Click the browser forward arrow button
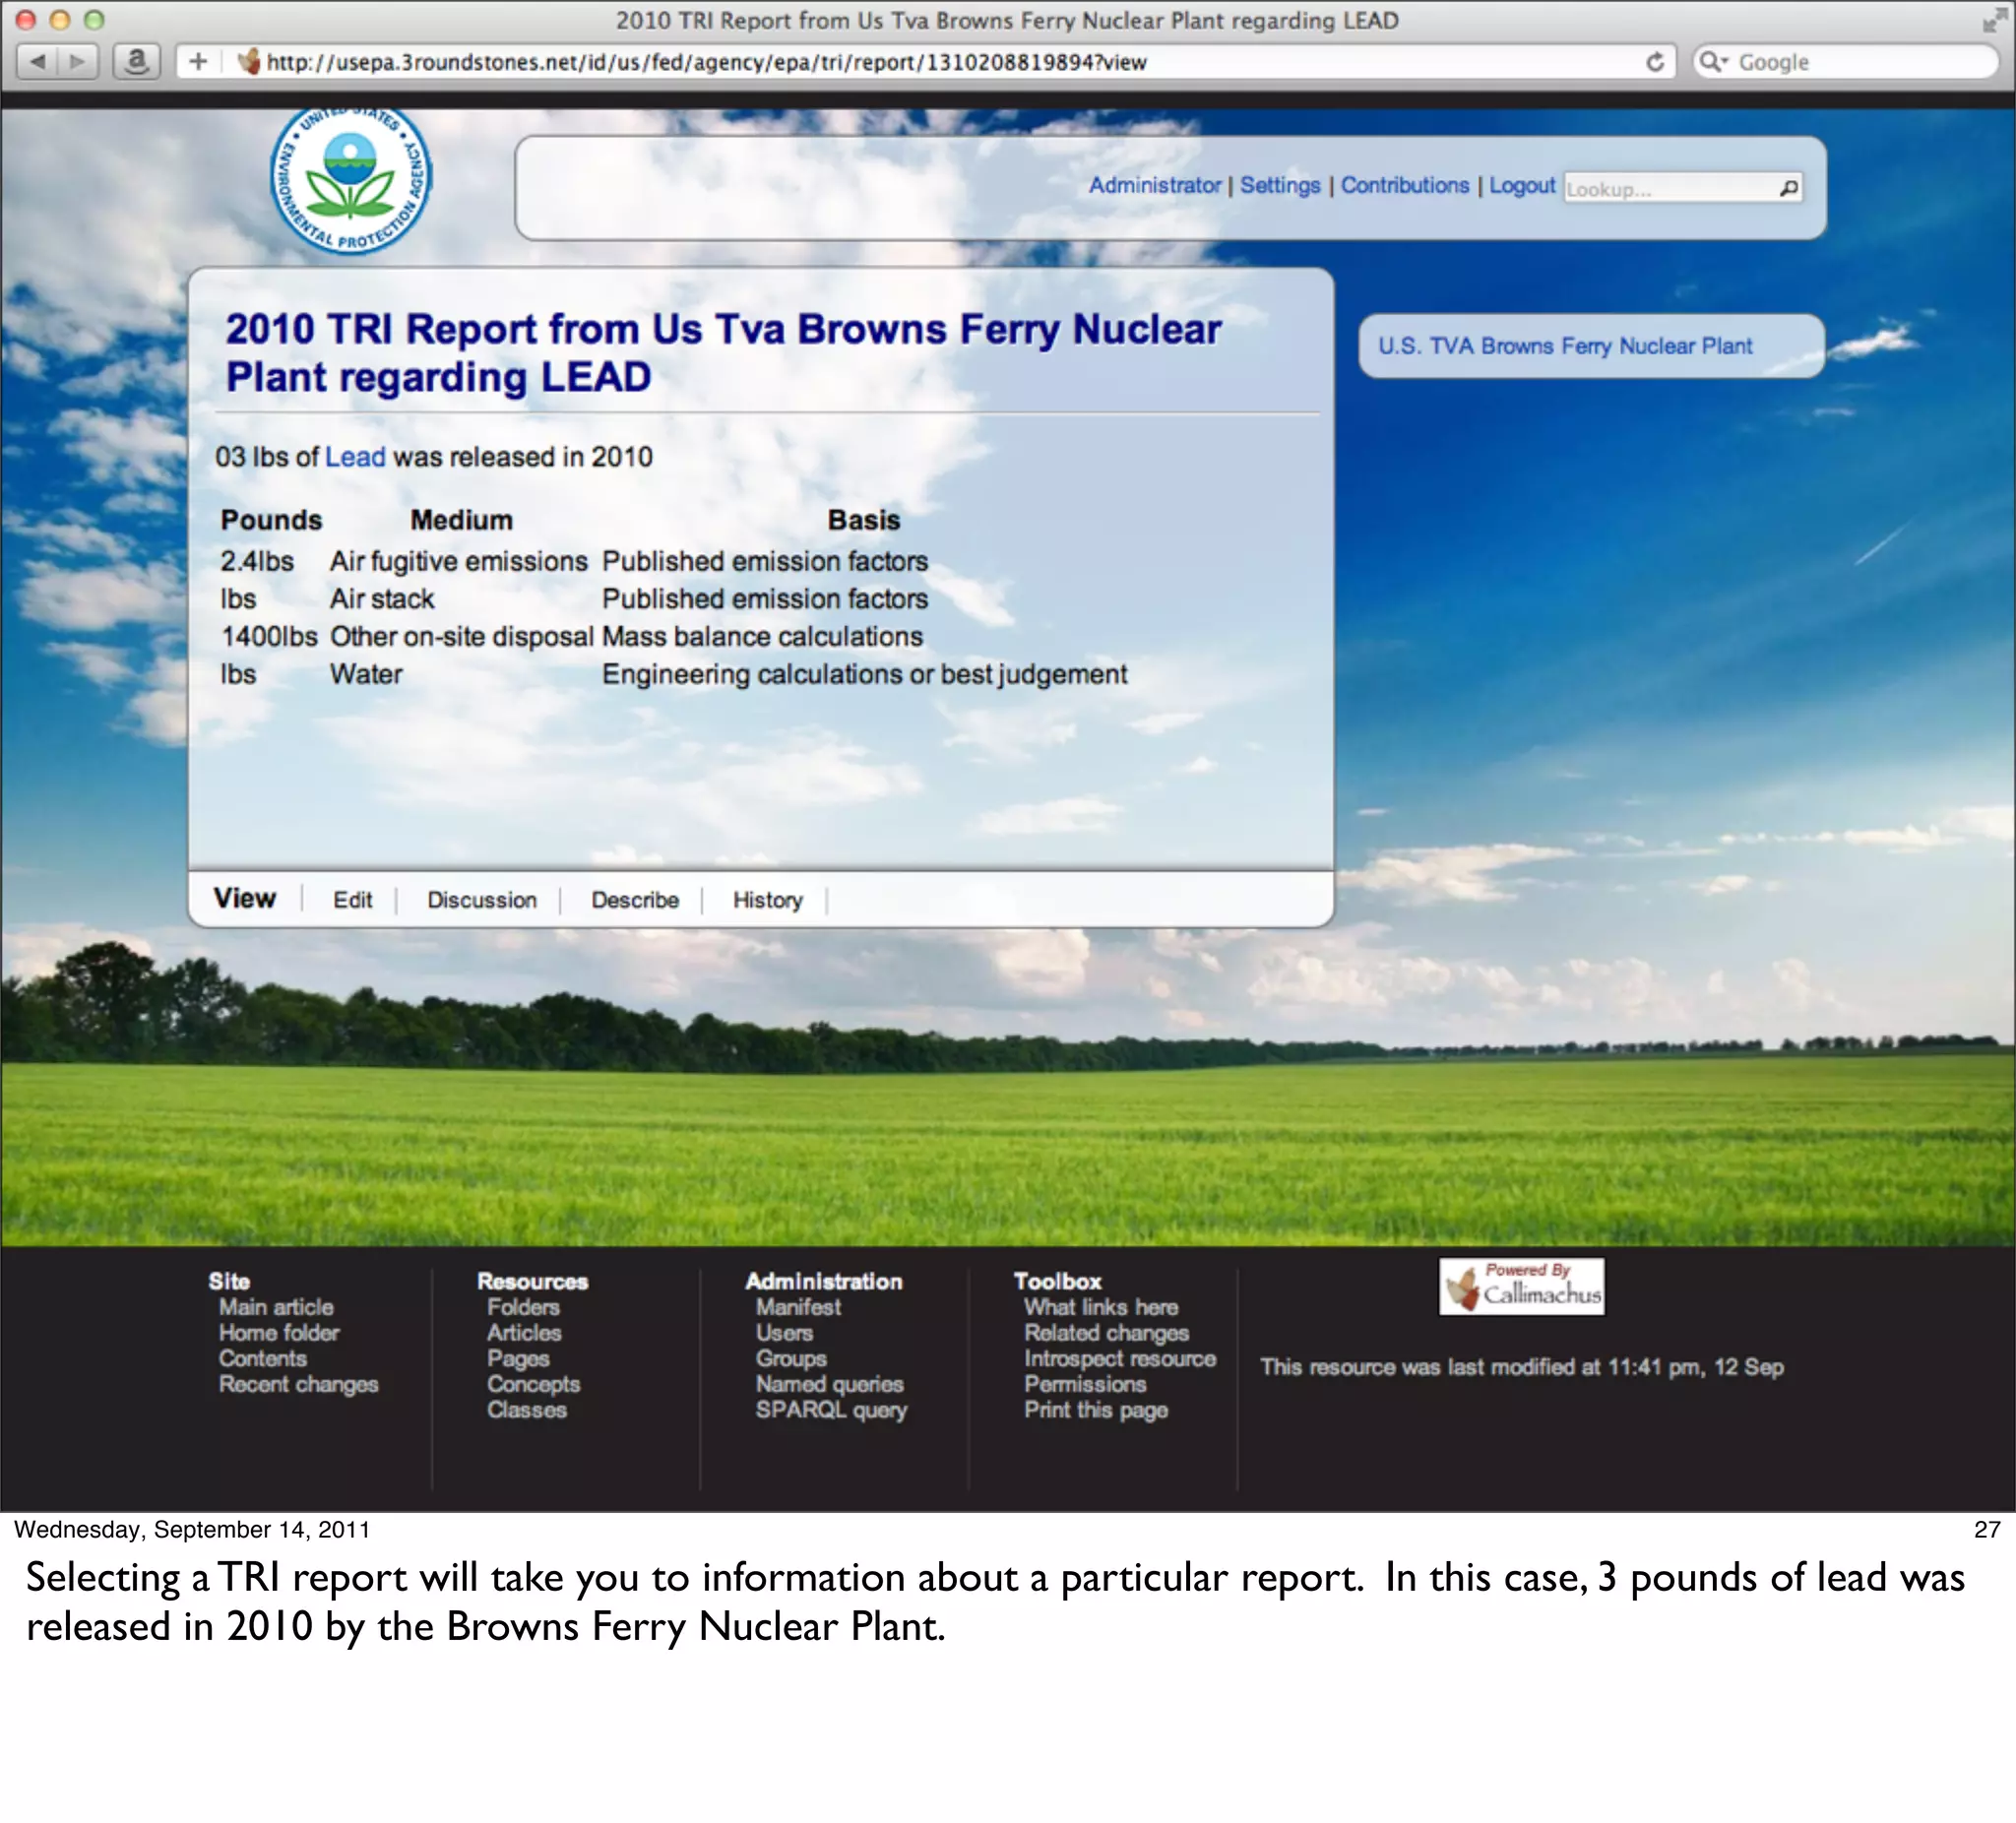The width and height of the screenshot is (2016, 1823). 77,62
